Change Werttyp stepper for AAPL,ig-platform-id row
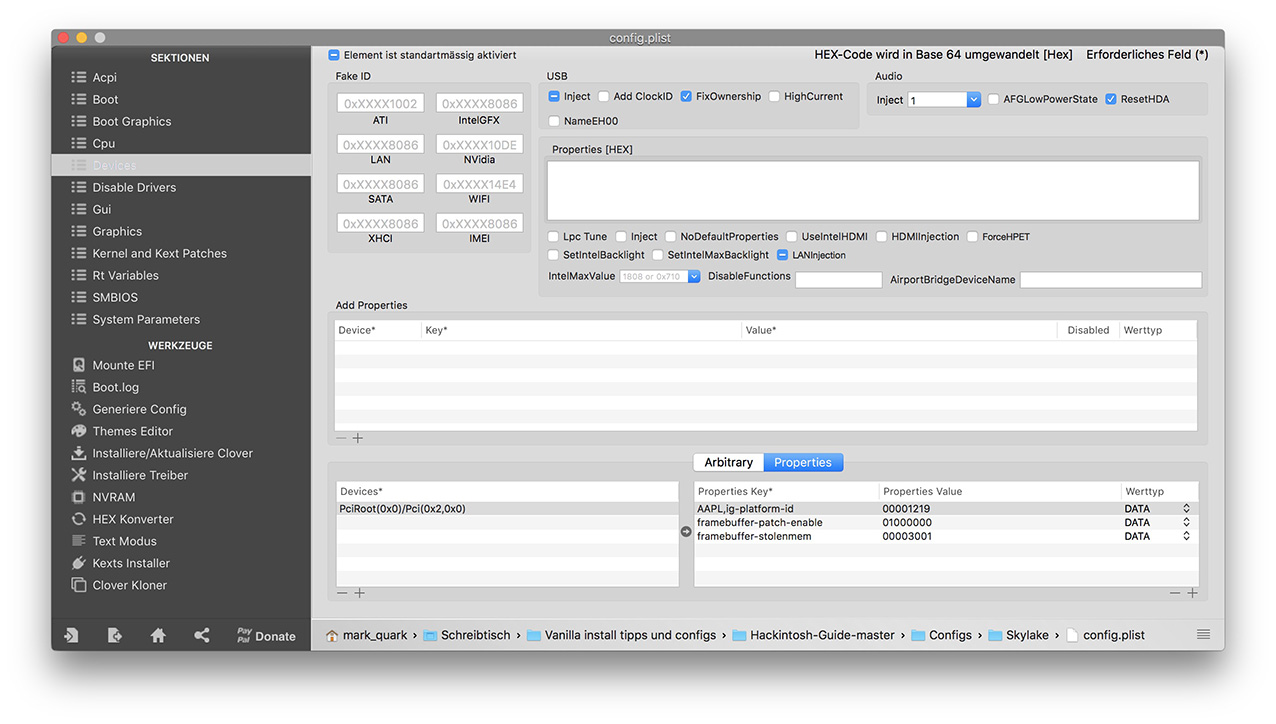The height and width of the screenshot is (724, 1276). [1186, 509]
